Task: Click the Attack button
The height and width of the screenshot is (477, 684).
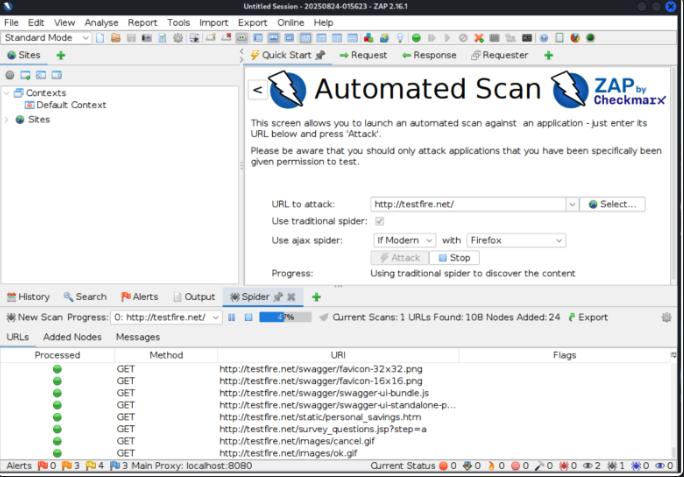Action: tap(400, 258)
